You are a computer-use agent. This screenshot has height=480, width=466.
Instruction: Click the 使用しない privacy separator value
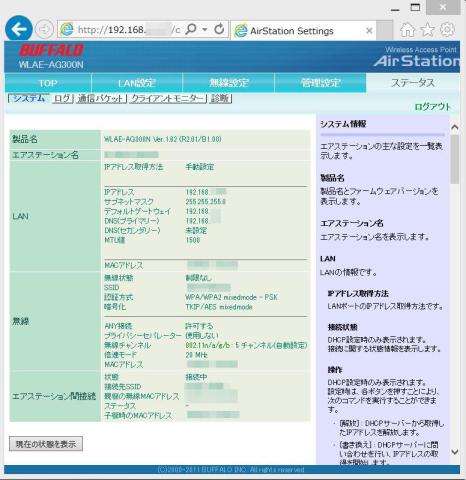202,335
